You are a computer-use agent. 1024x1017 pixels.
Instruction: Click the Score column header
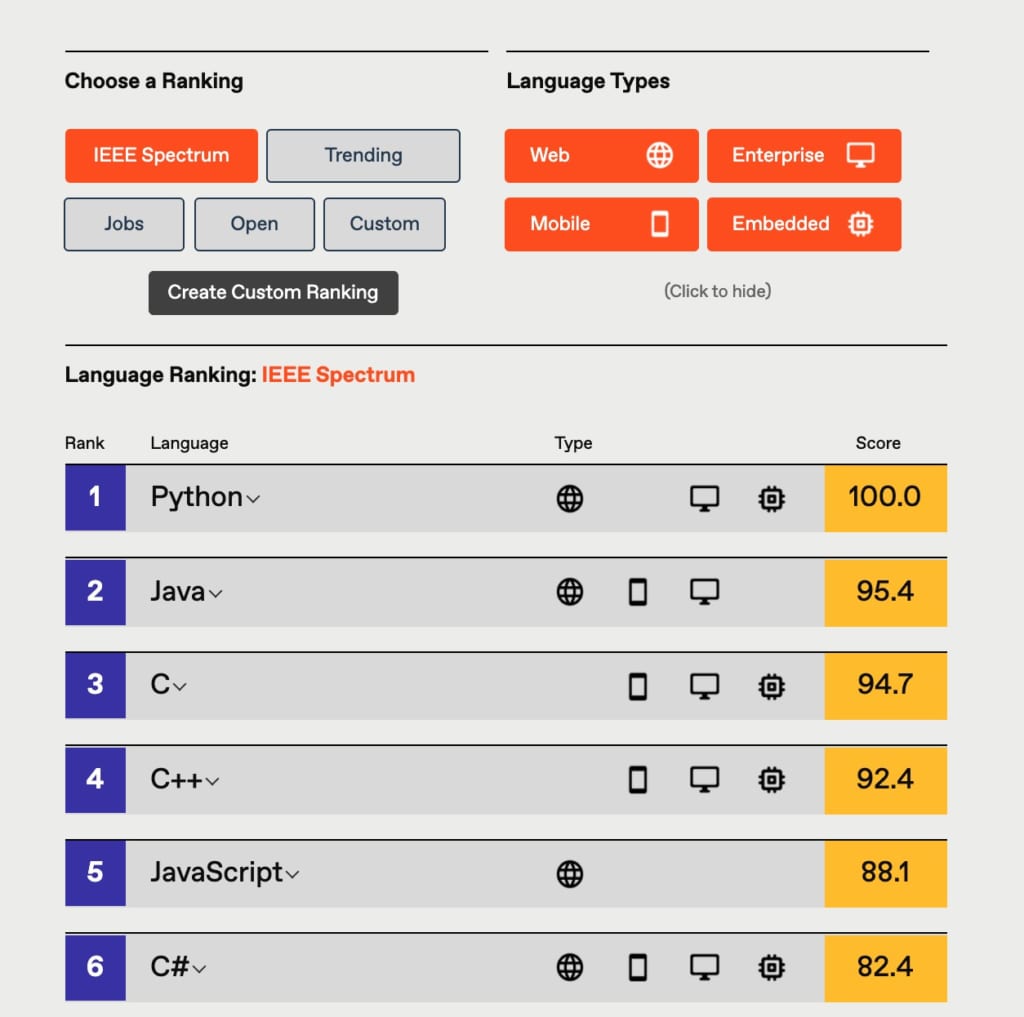tap(878, 443)
